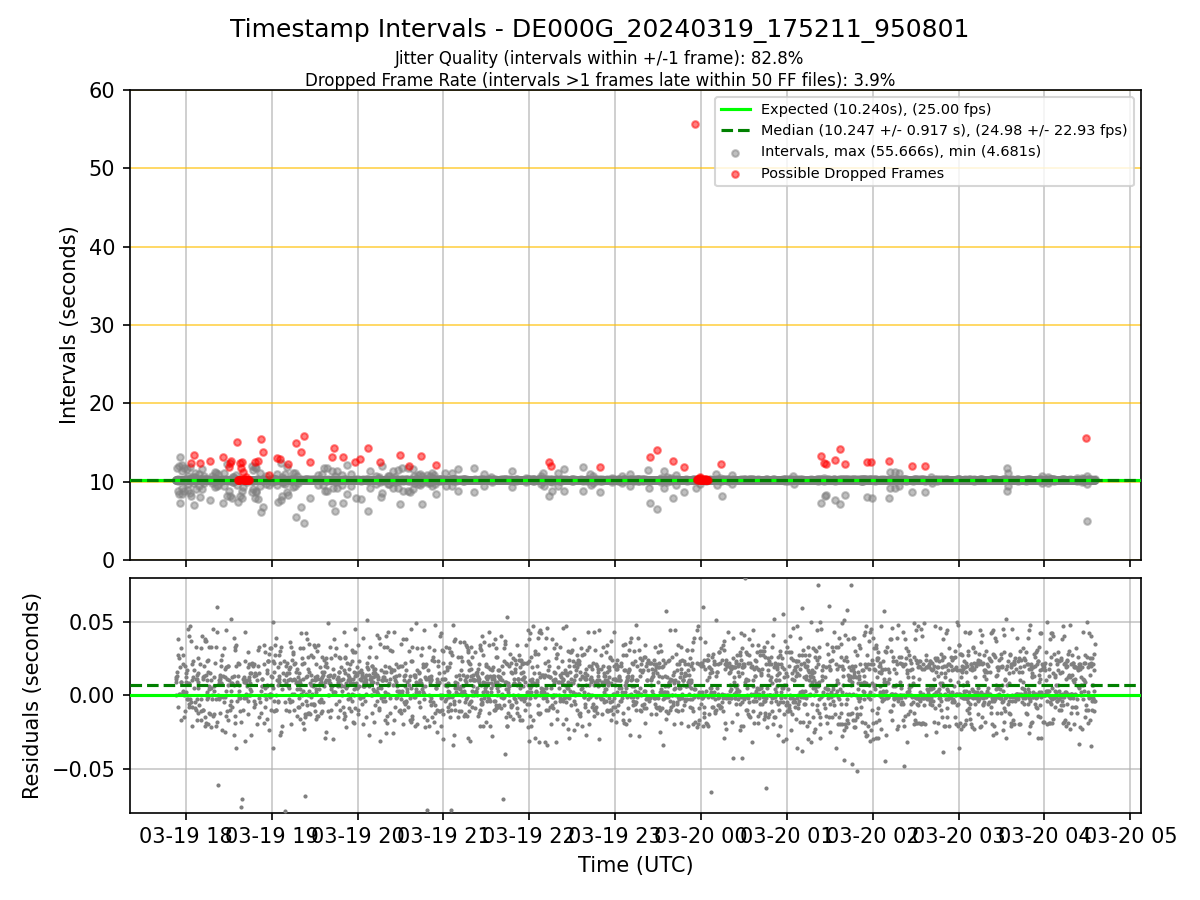This screenshot has height=900, width=1200.
Task: Click the gray minimum point below 5 seconds at far right
Action: (x=1087, y=521)
